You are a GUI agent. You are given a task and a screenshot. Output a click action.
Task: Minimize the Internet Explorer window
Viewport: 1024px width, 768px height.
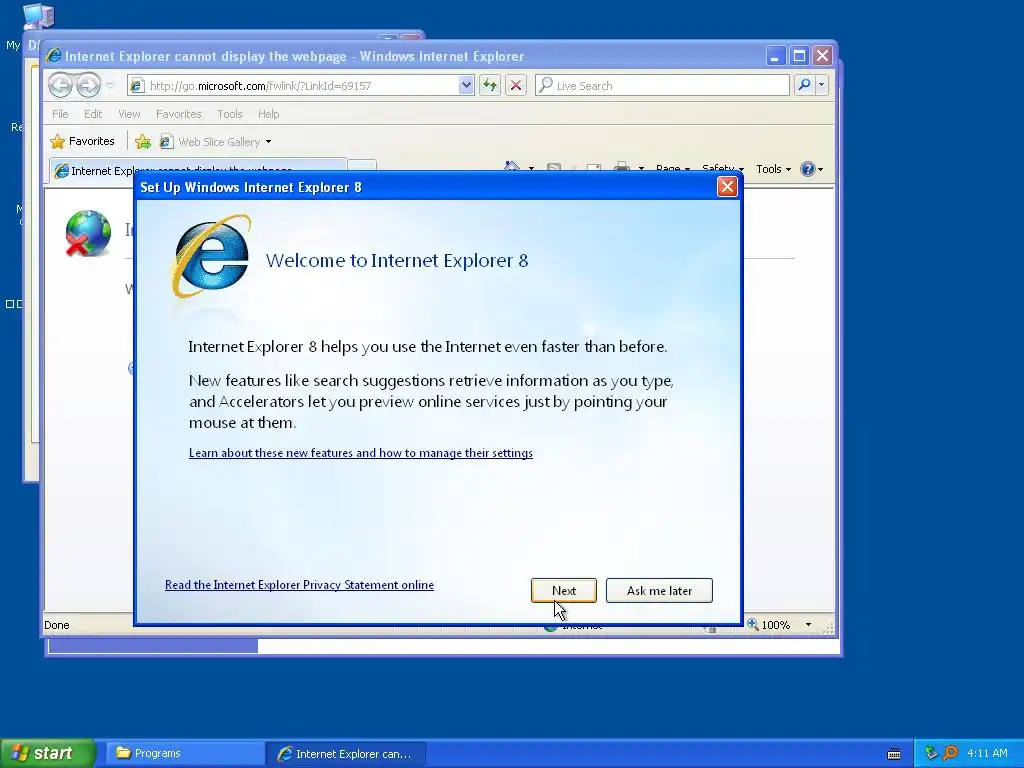pos(775,56)
